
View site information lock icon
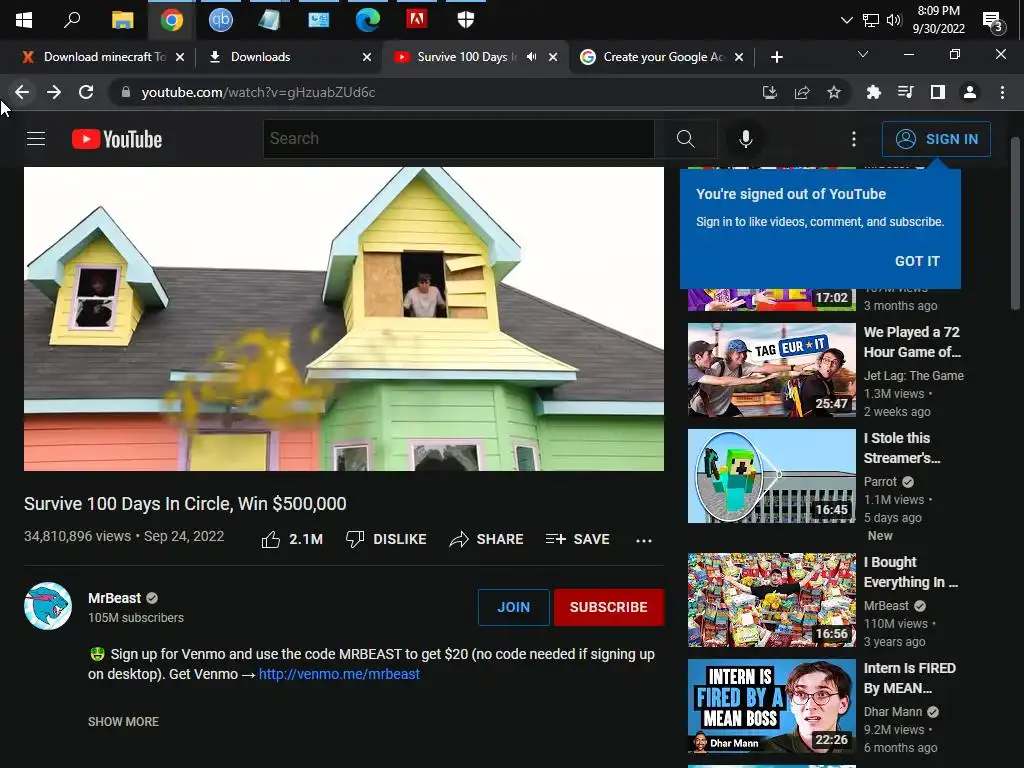click(125, 92)
